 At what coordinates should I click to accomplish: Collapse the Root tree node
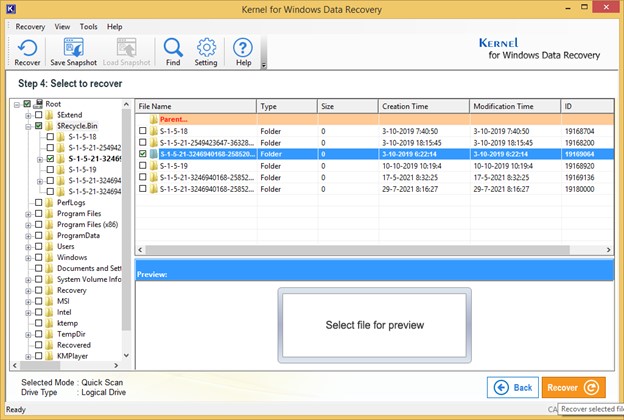pos(17,105)
